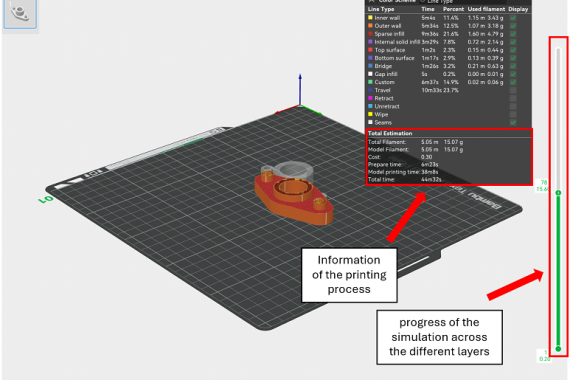This screenshot has height=380, width=570.
Task: Click the yellow Inner wall color swatch
Action: tap(370, 17)
